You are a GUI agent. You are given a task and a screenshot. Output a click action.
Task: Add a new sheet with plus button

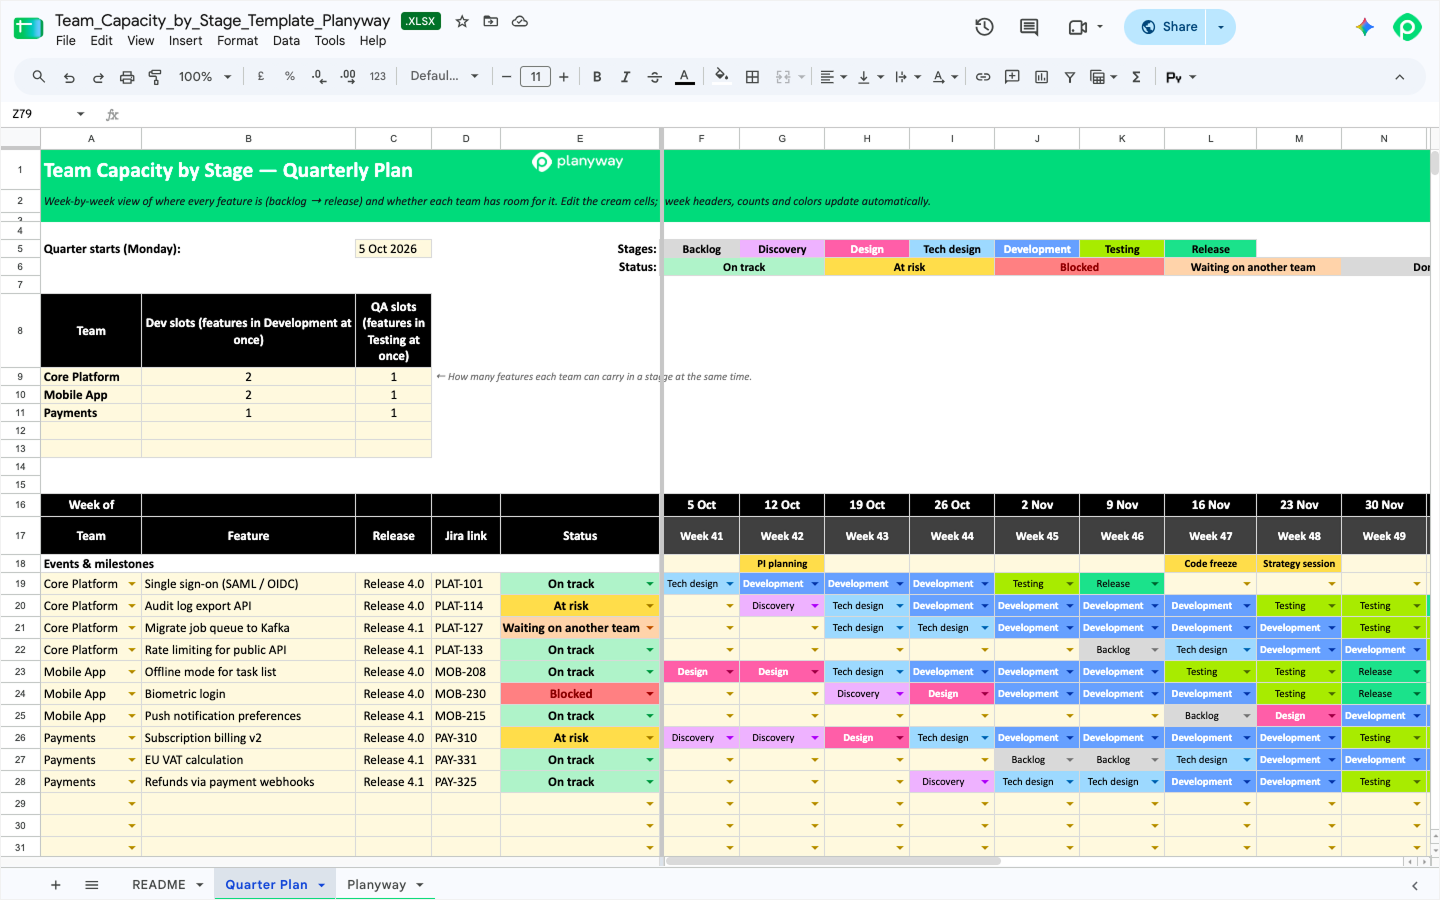(x=56, y=885)
